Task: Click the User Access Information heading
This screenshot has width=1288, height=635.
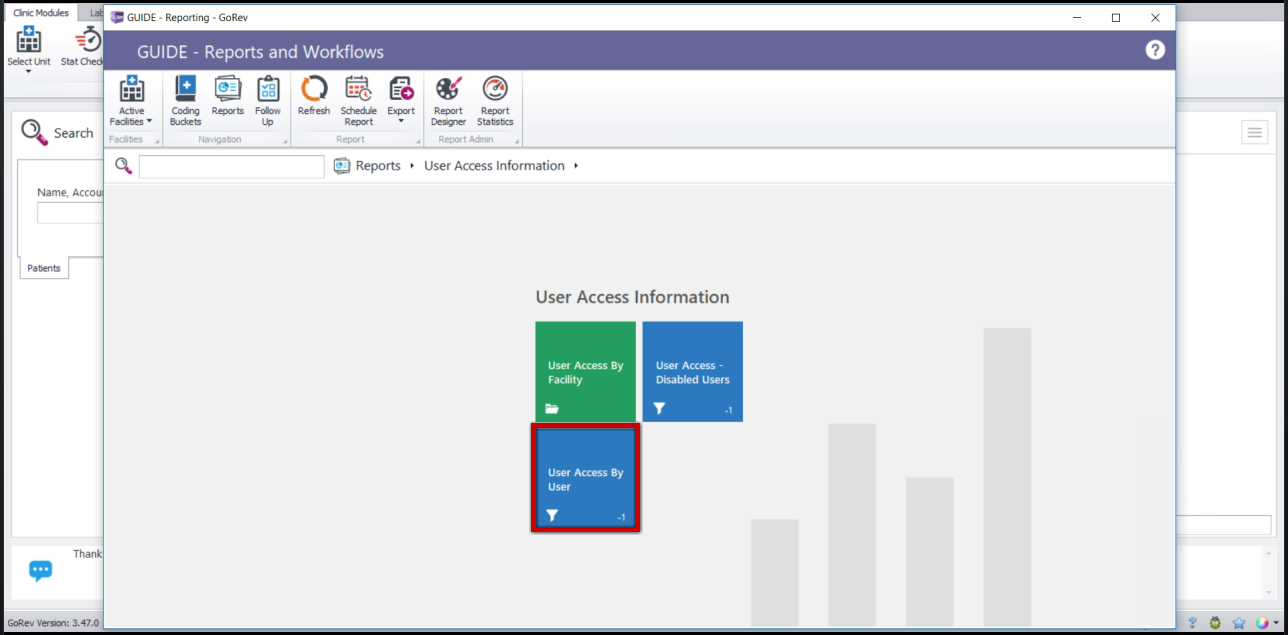Action: coord(632,297)
